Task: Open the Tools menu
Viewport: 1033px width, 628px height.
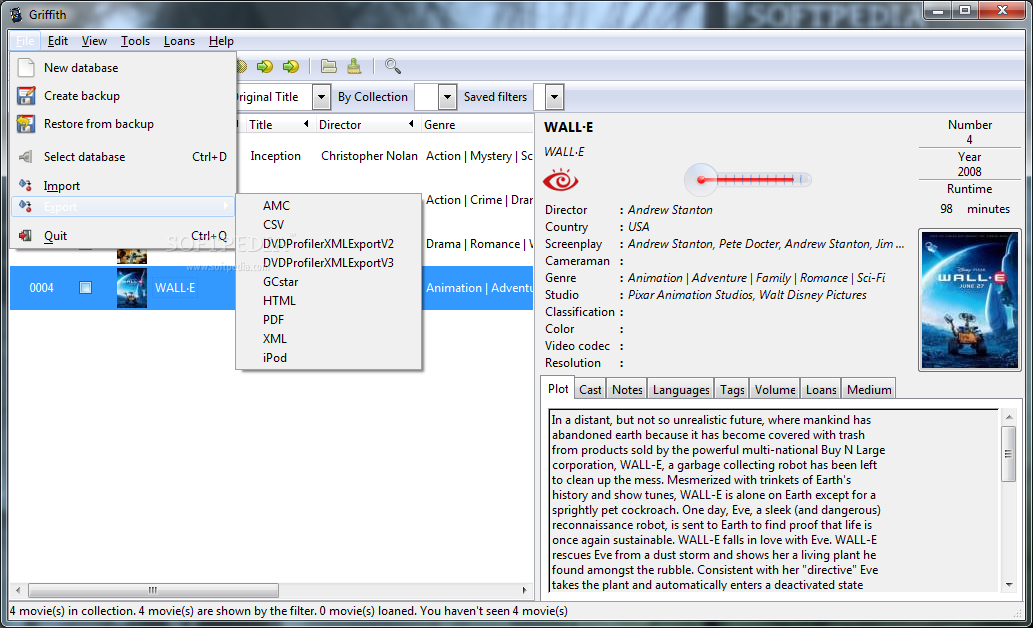Action: coord(135,41)
